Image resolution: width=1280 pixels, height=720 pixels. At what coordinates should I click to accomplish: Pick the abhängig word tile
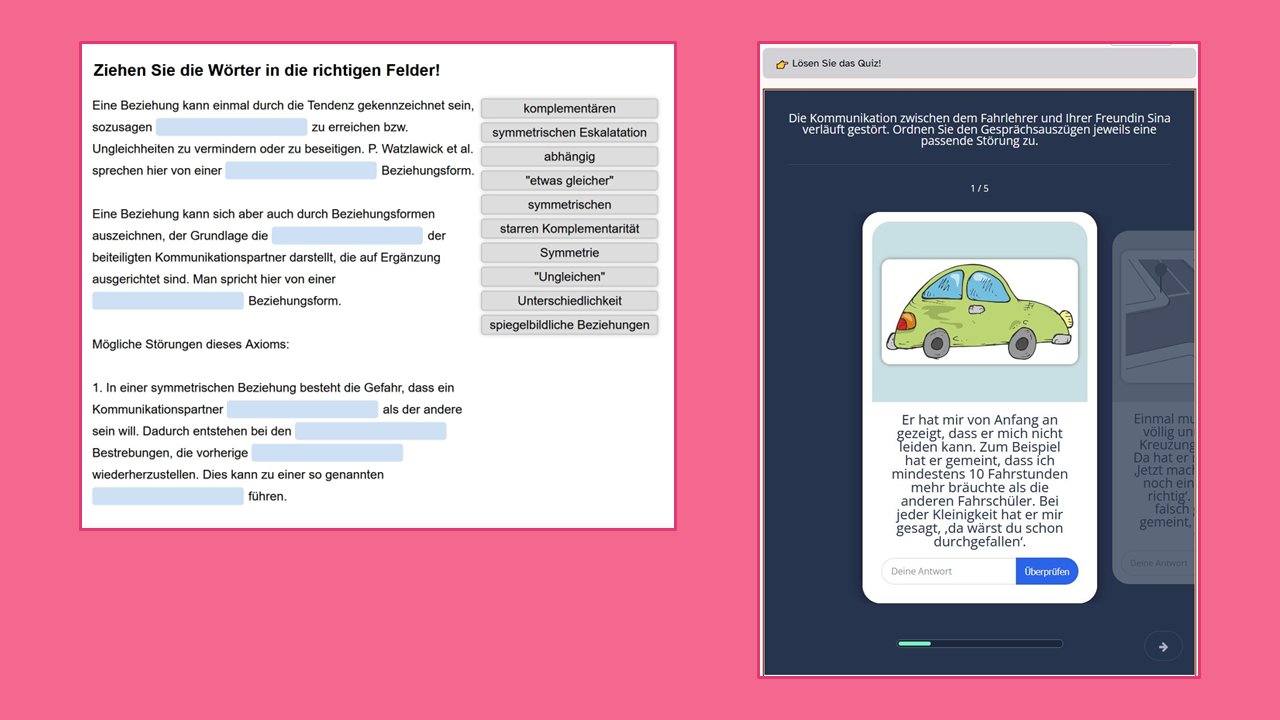[569, 156]
